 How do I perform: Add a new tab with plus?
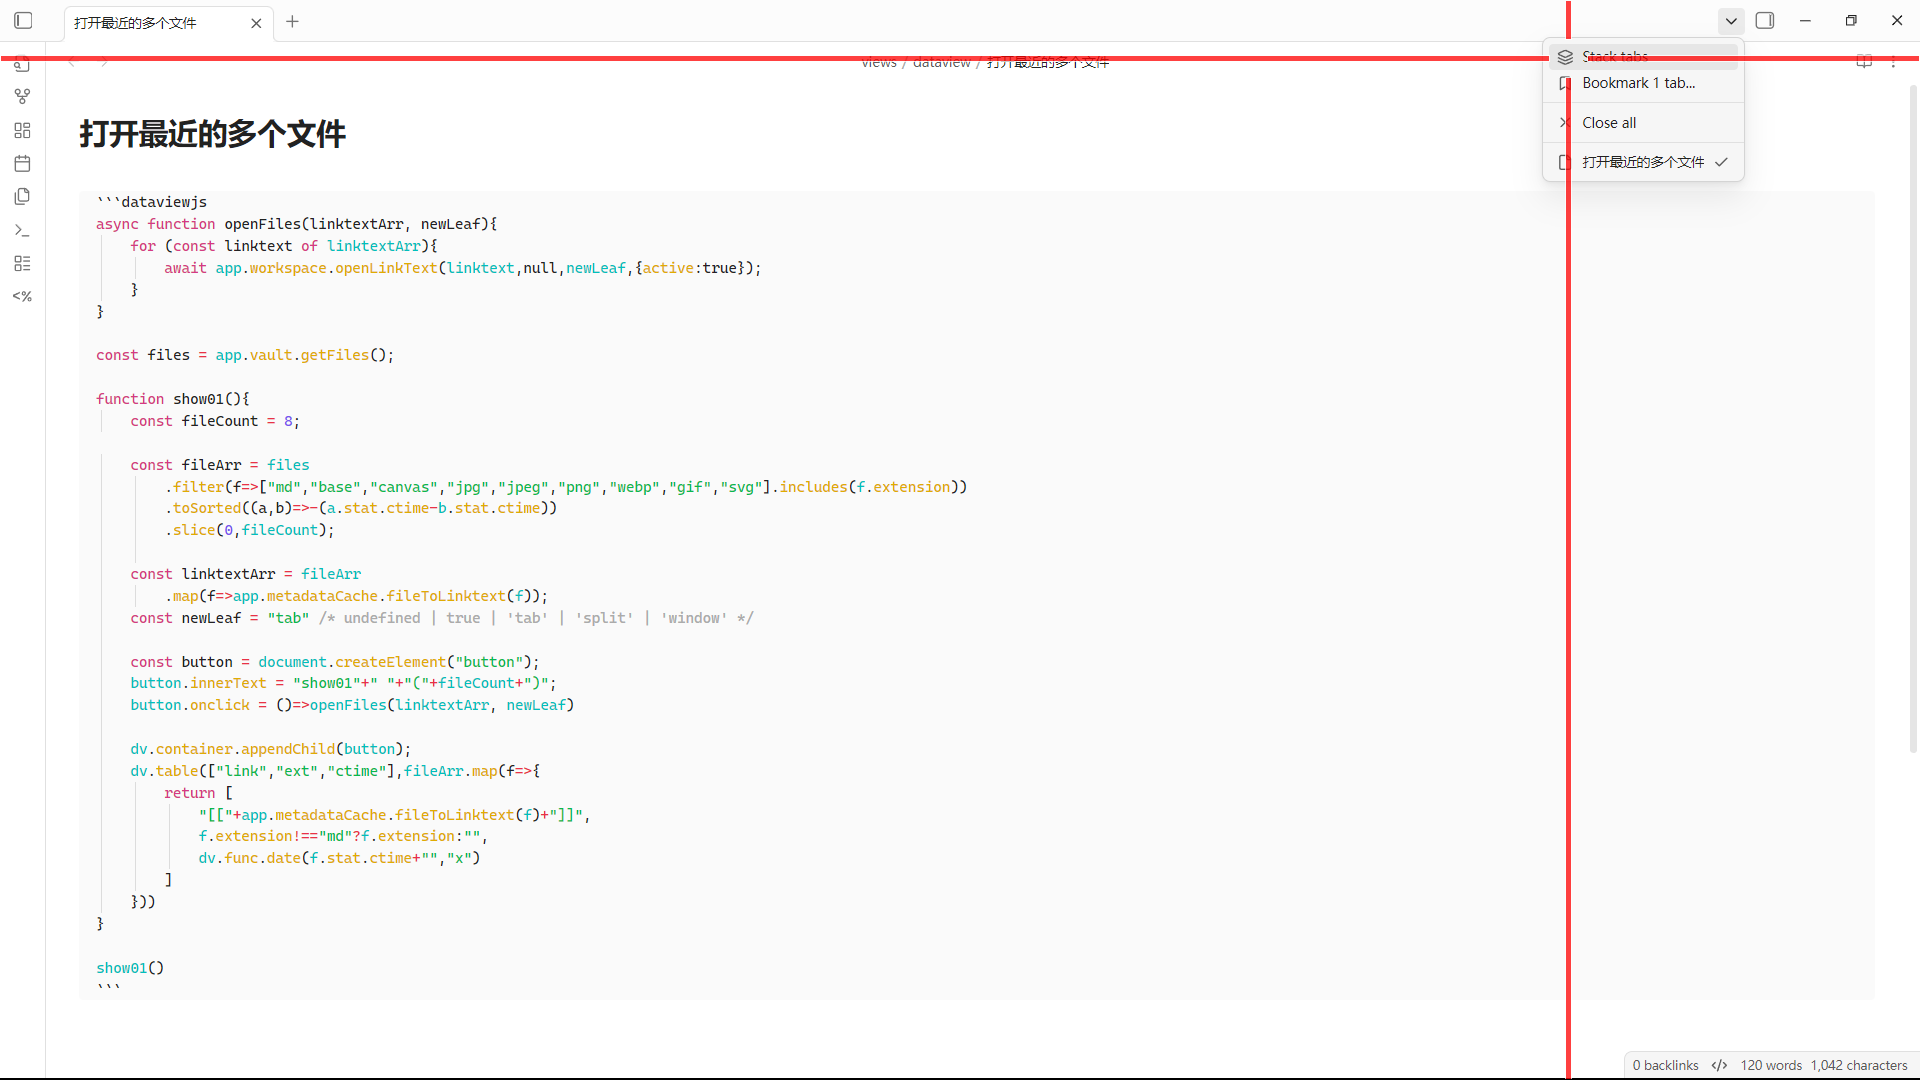[292, 21]
